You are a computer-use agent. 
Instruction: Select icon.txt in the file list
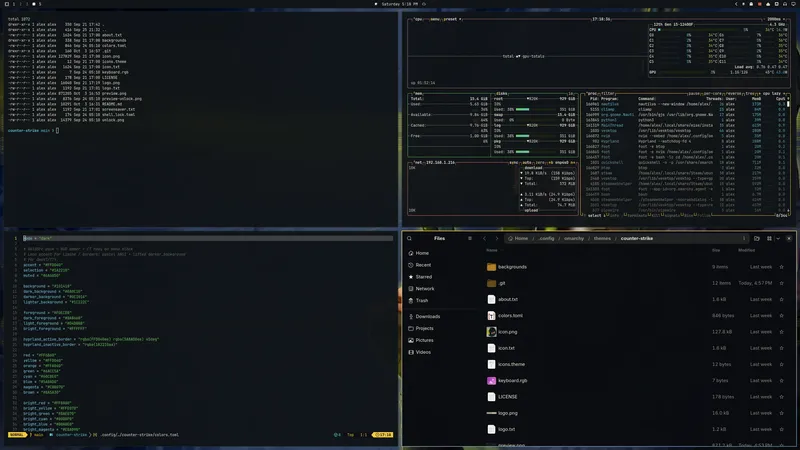point(506,348)
